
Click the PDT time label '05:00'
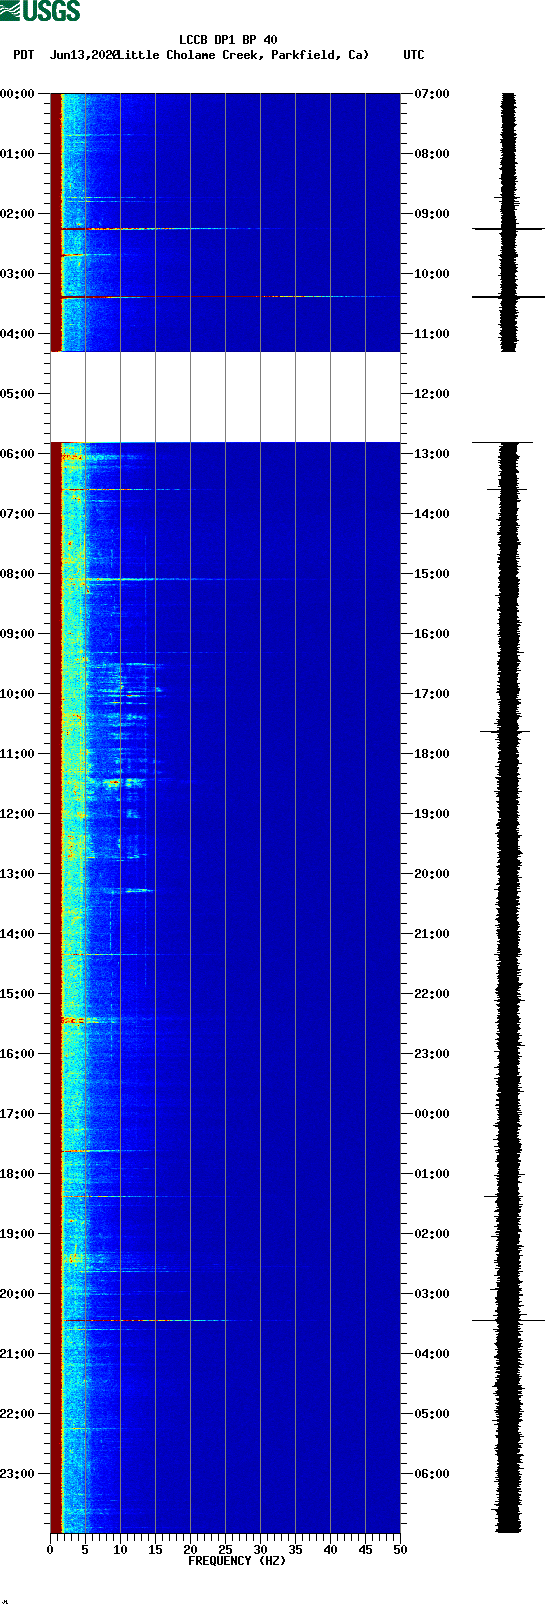click(x=17, y=394)
